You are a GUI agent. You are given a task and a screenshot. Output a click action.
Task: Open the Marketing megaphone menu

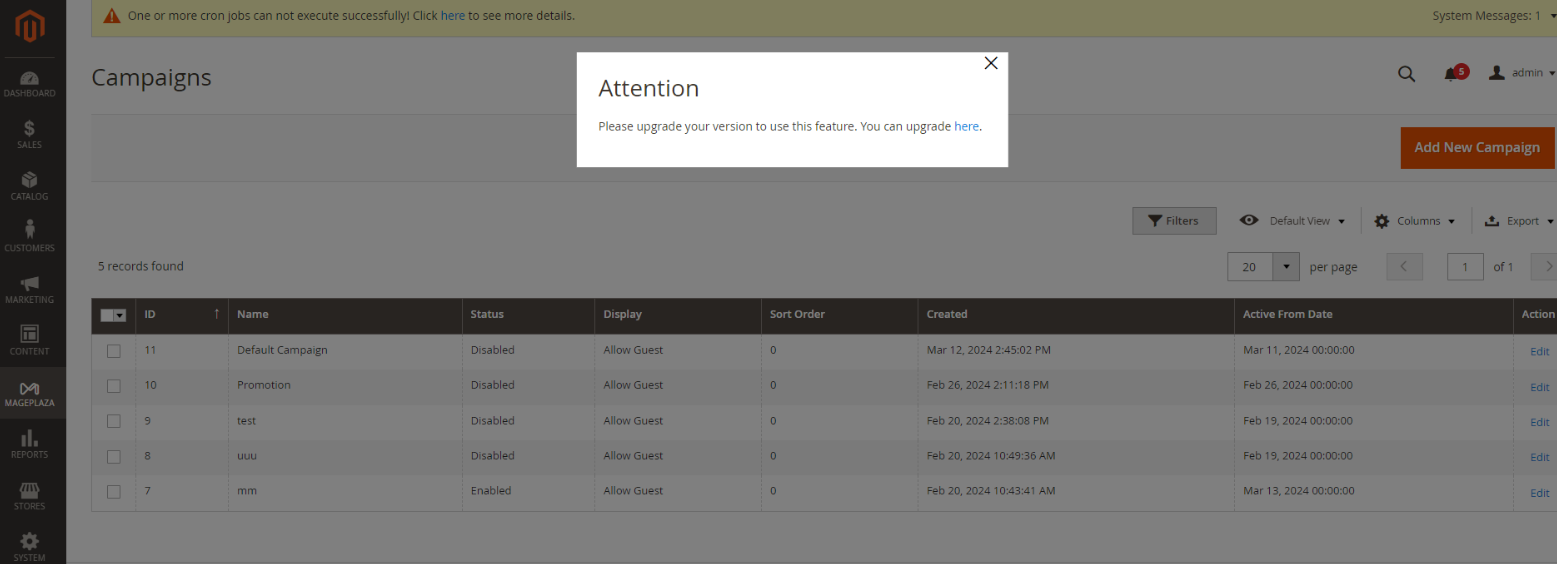[29, 290]
